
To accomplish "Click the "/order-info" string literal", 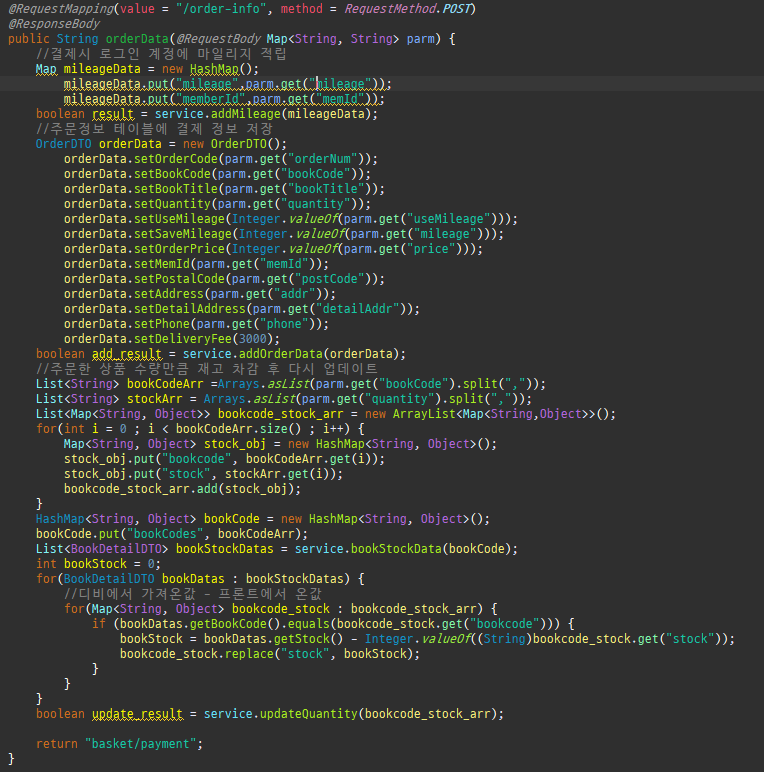I will pyautogui.click(x=221, y=9).
